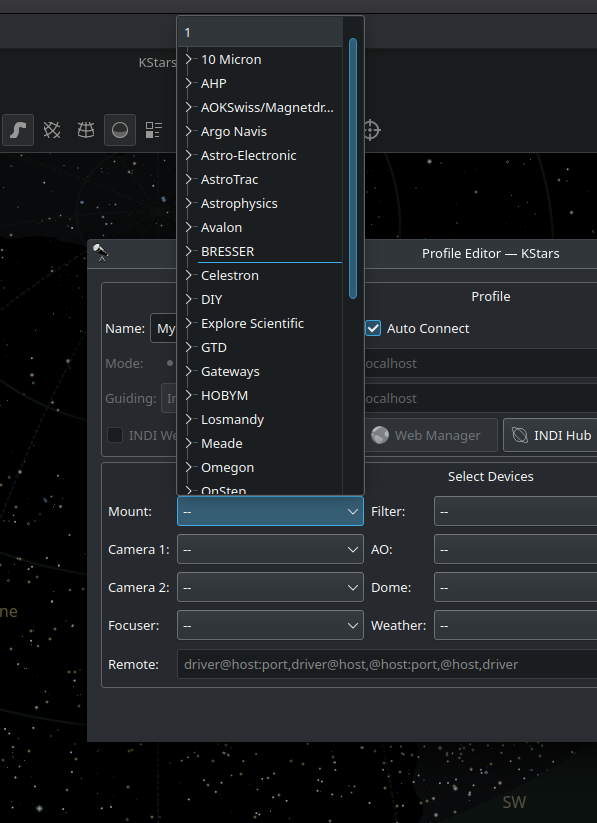The height and width of the screenshot is (823, 597).
Task: Click the INDI Hub button
Action: click(550, 435)
